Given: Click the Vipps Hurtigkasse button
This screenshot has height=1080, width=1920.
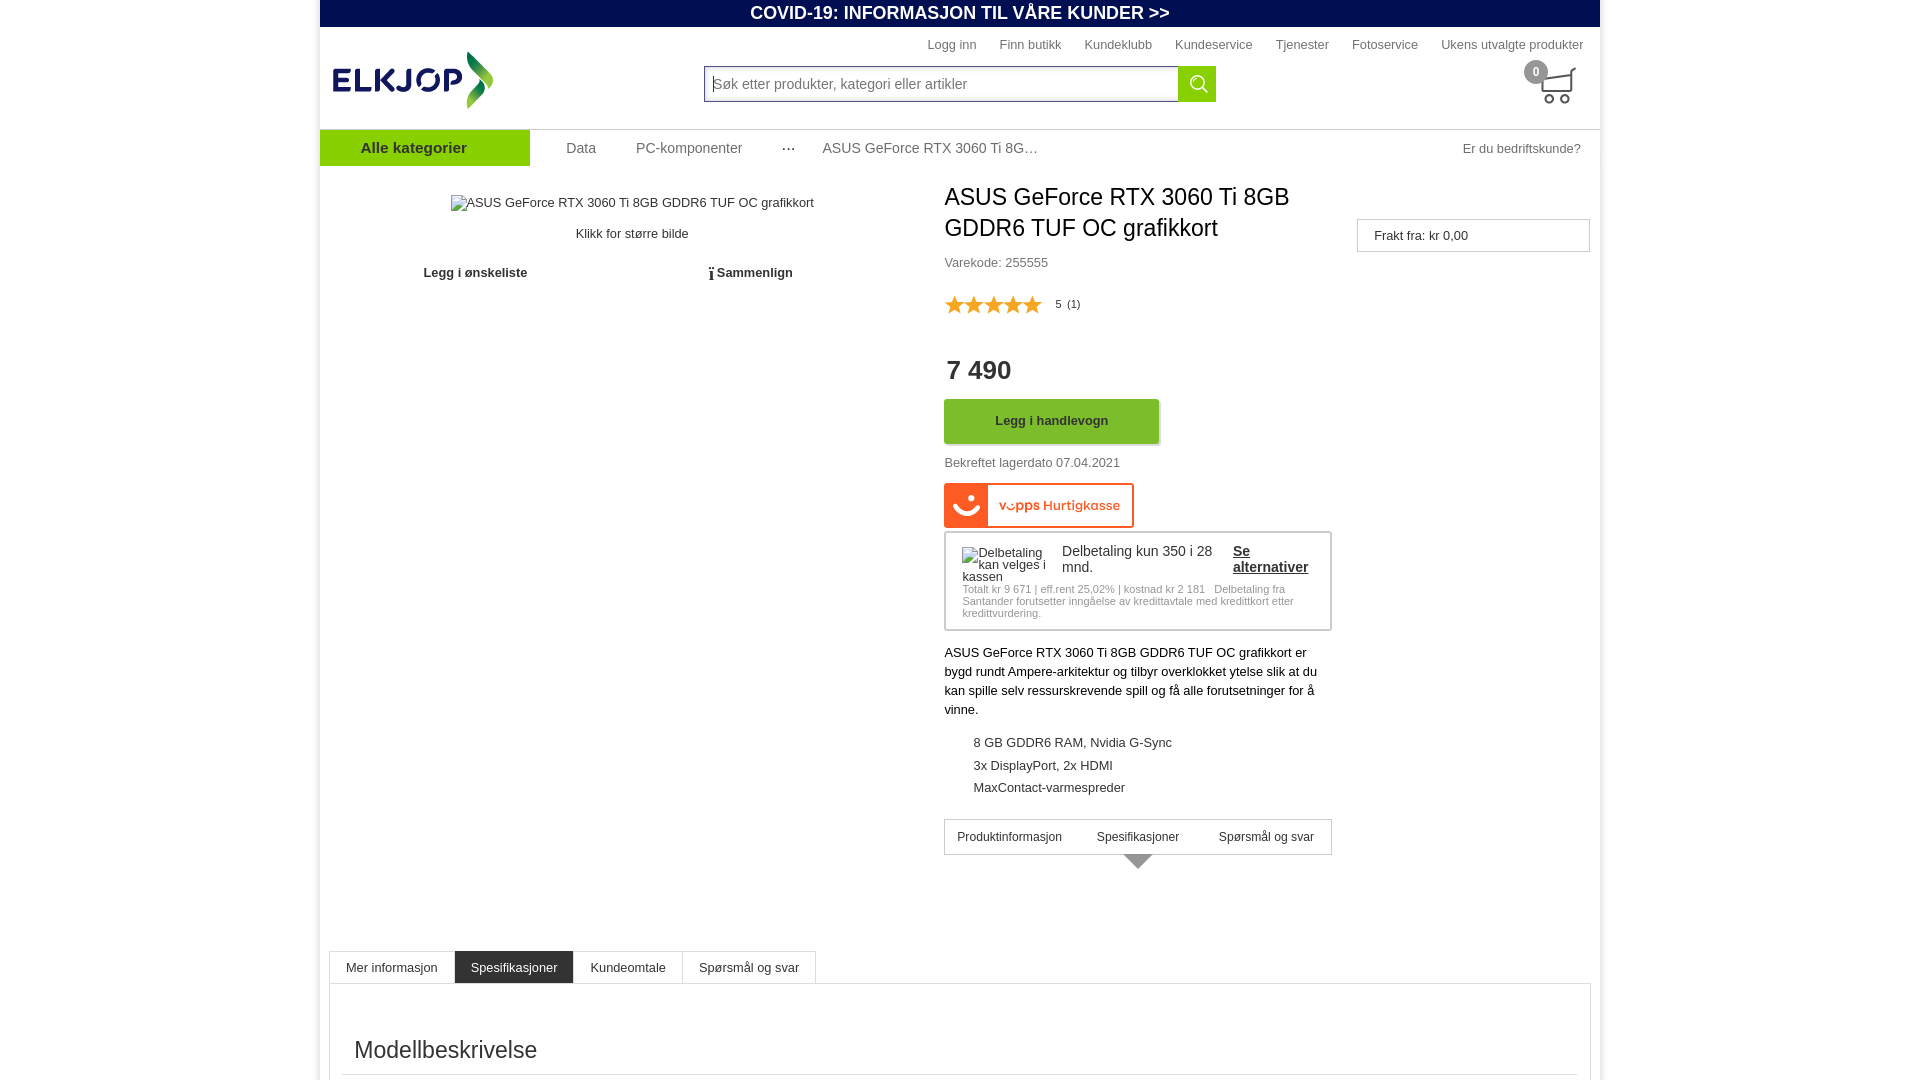Looking at the screenshot, I should pos(1039,506).
